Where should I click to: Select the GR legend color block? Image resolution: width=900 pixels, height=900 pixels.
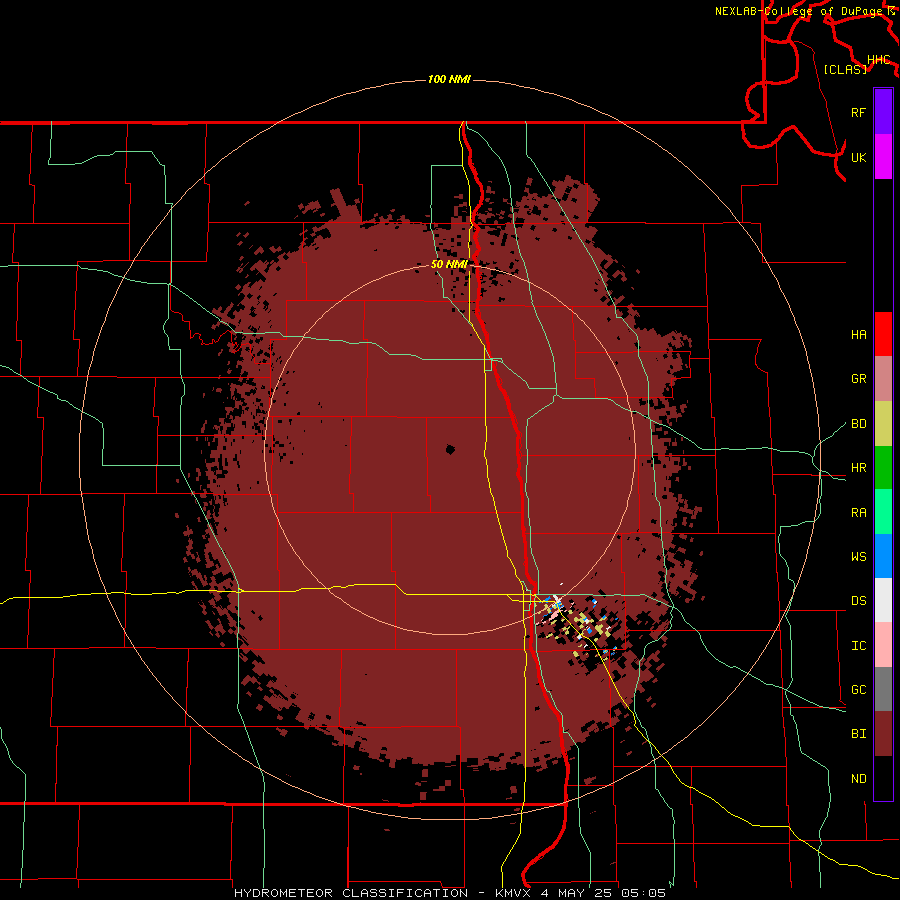tap(883, 379)
